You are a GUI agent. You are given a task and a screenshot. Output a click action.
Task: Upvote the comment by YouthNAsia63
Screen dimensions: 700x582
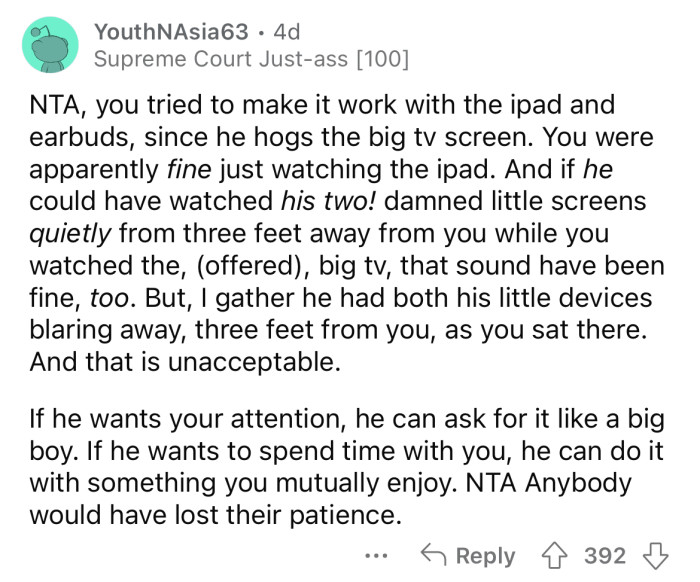554,557
